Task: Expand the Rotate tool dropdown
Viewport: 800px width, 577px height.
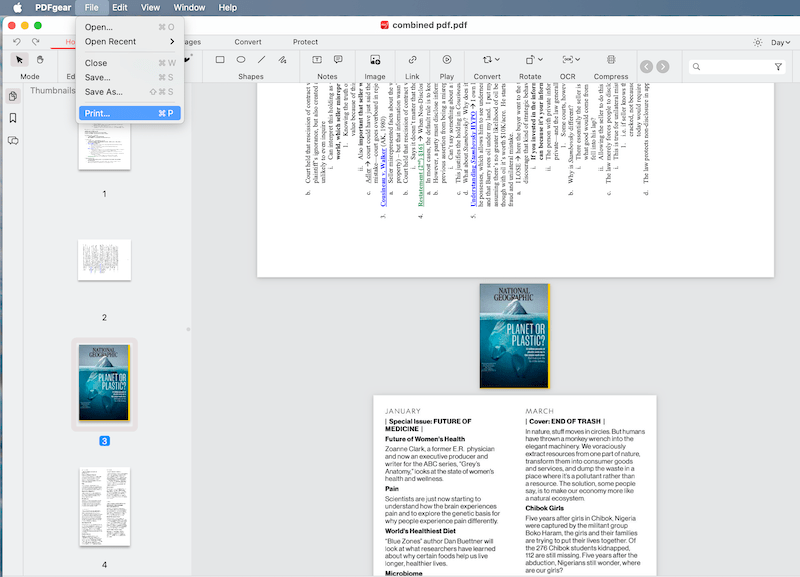Action: click(x=540, y=60)
